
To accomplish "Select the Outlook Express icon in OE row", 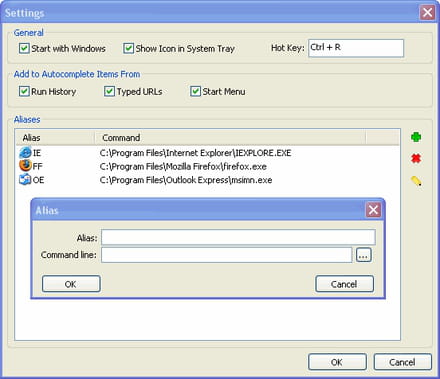I will click(x=25, y=179).
